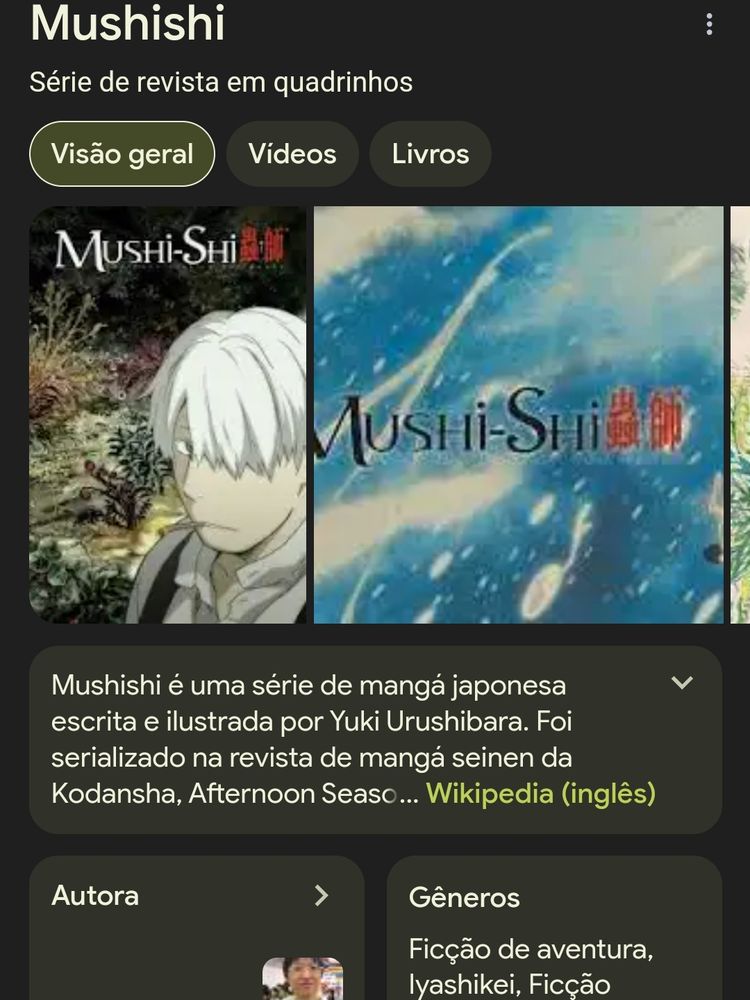Expand the Mushishi description with chevron
This screenshot has height=1000, width=750.
(682, 682)
